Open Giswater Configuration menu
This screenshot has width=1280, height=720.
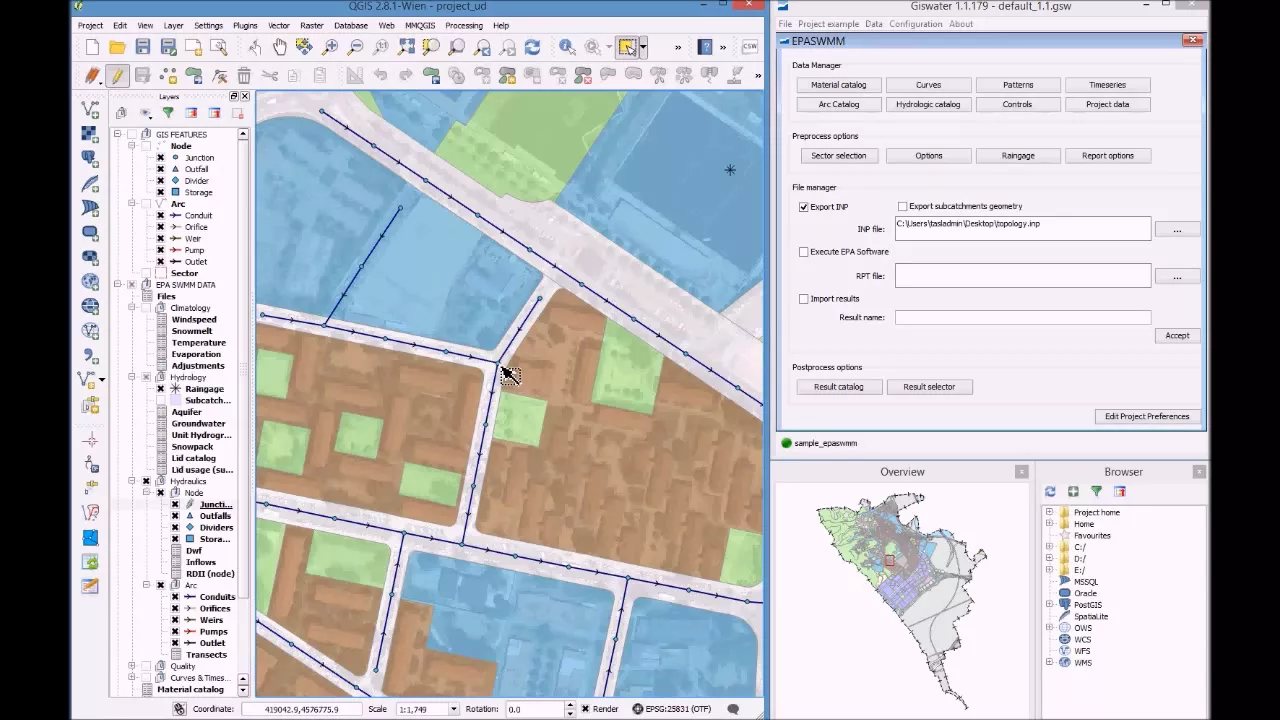tap(916, 24)
